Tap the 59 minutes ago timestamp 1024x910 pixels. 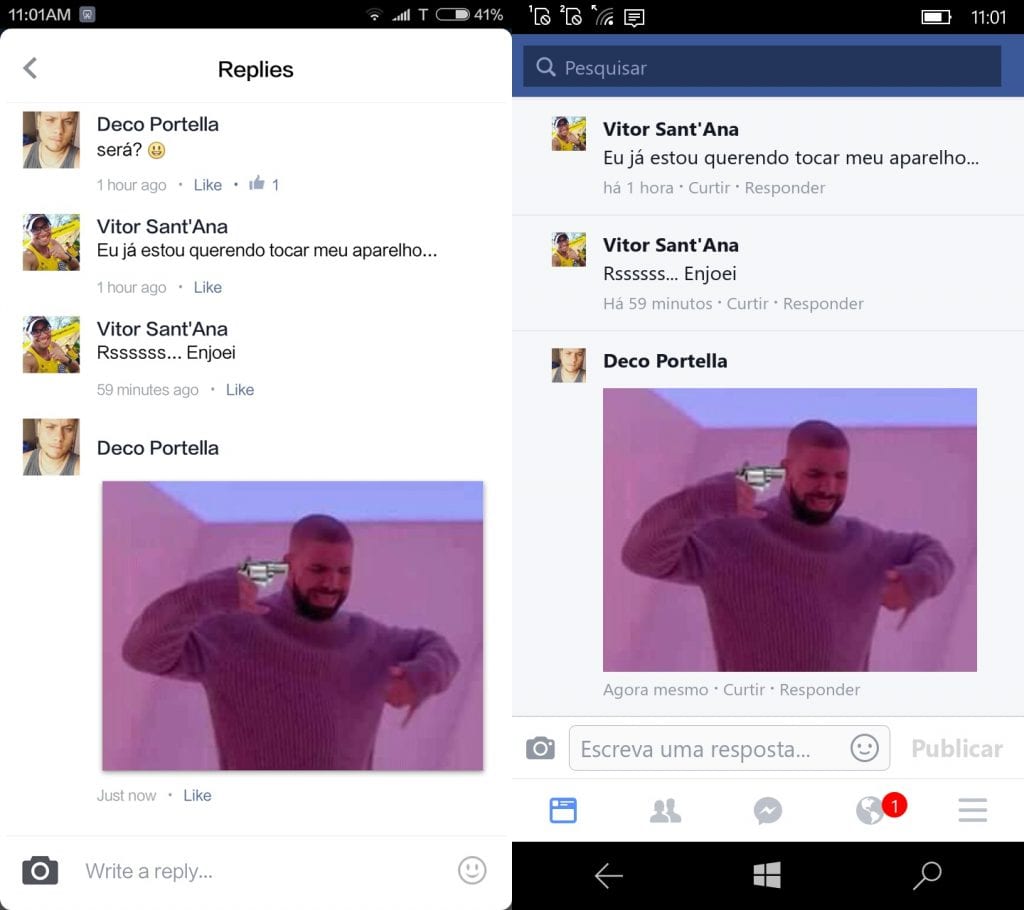(x=148, y=390)
